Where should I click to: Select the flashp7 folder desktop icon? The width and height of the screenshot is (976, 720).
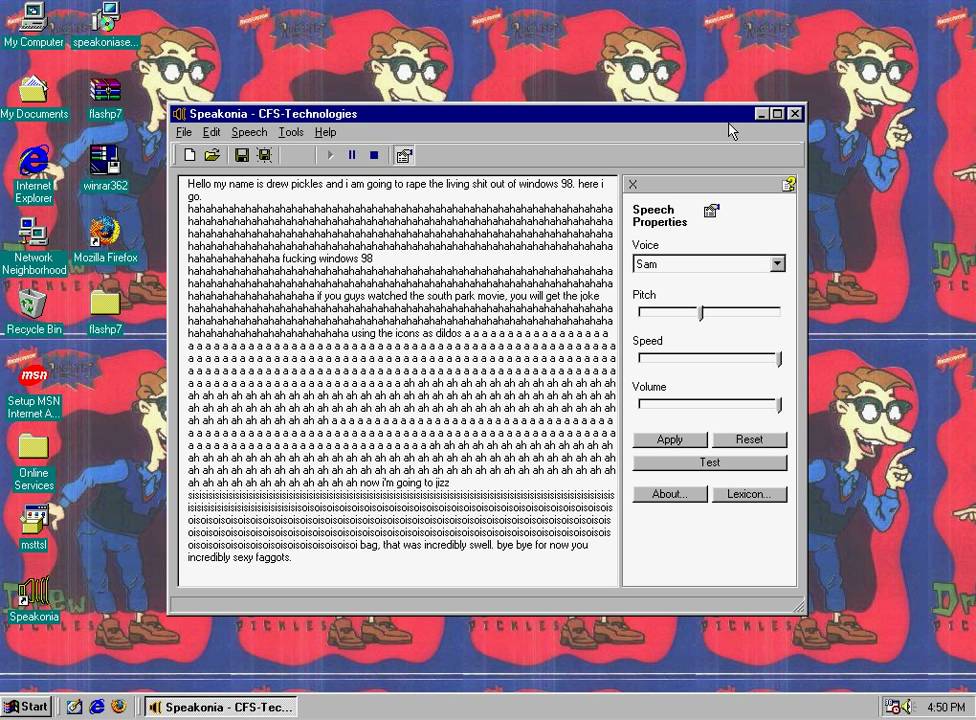pos(105,313)
